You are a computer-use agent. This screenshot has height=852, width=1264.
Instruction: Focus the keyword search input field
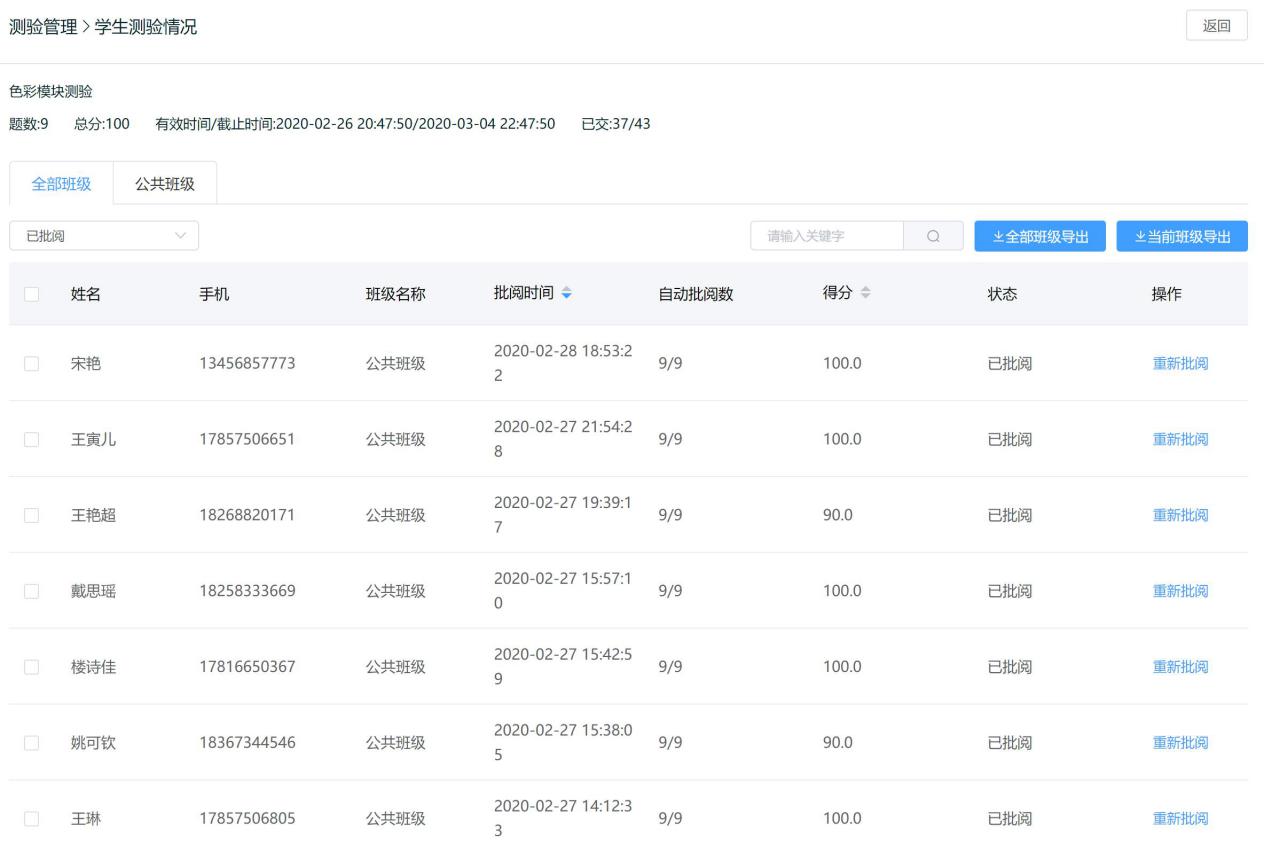pyautogui.click(x=826, y=236)
